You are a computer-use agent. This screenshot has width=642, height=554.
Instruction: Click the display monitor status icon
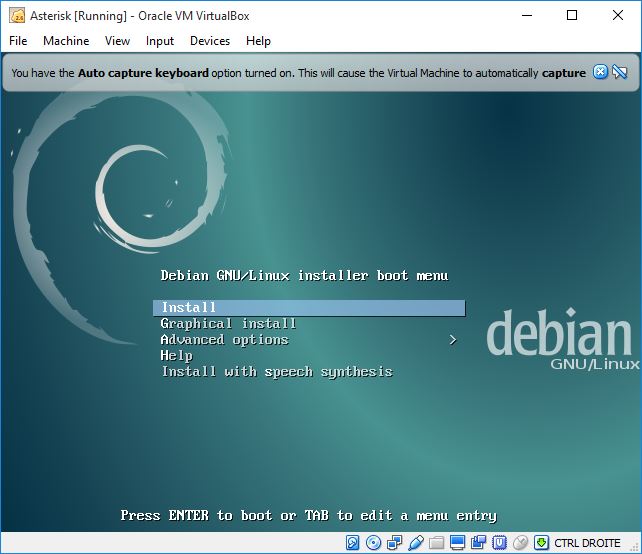click(457, 543)
